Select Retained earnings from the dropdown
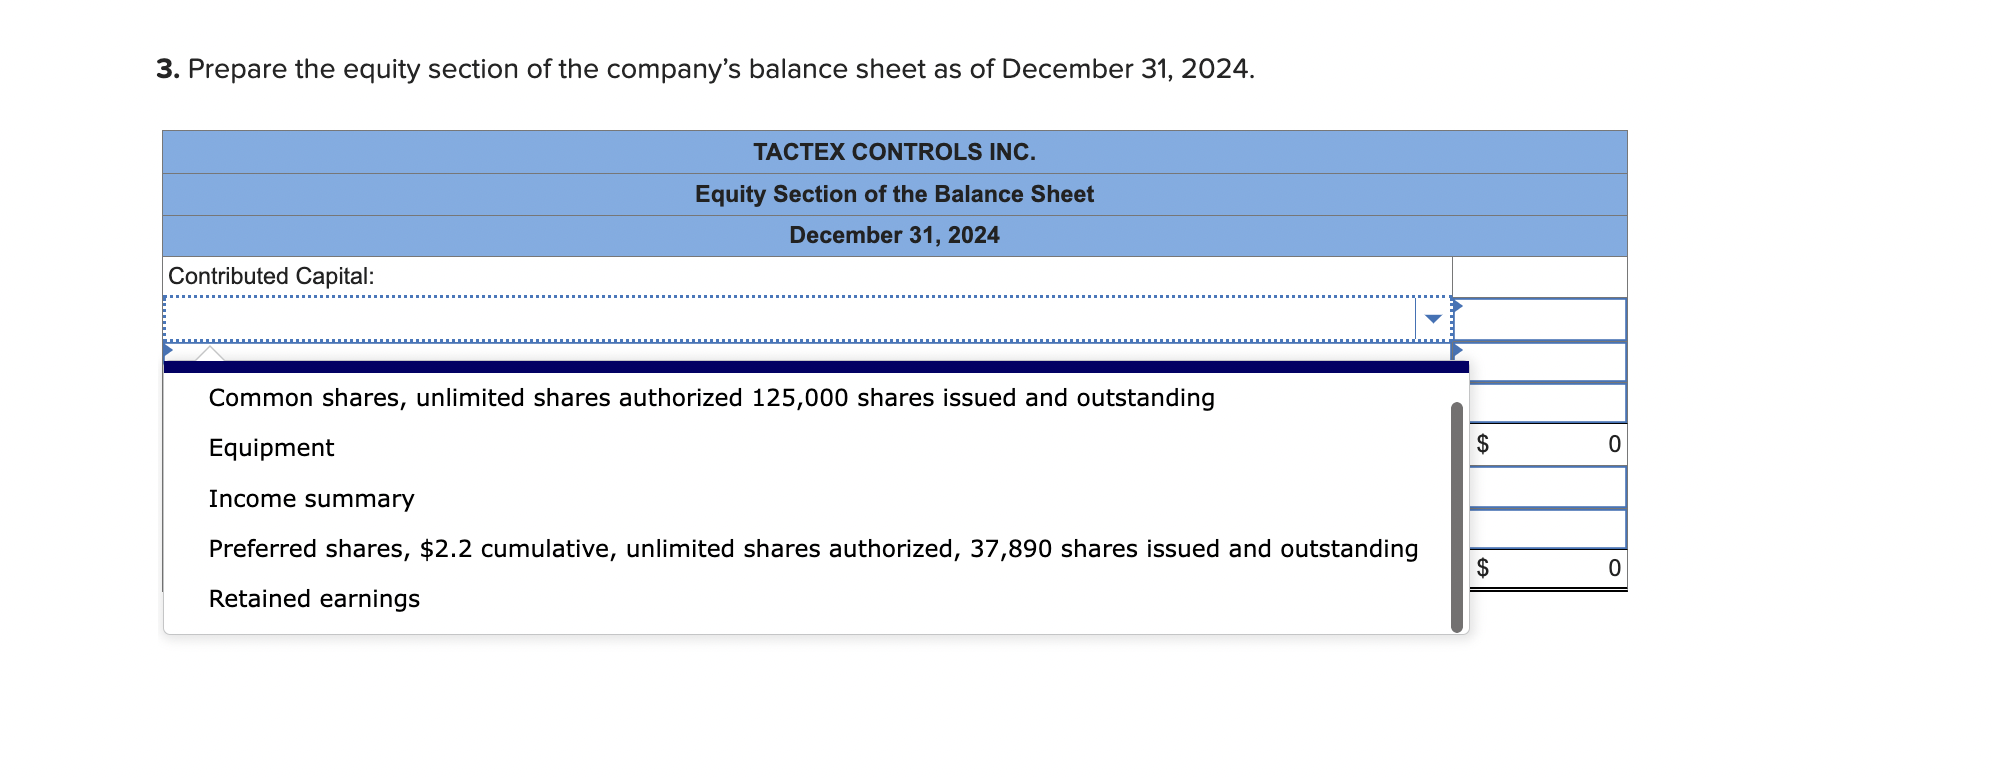This screenshot has height=778, width=1992. pyautogui.click(x=313, y=598)
